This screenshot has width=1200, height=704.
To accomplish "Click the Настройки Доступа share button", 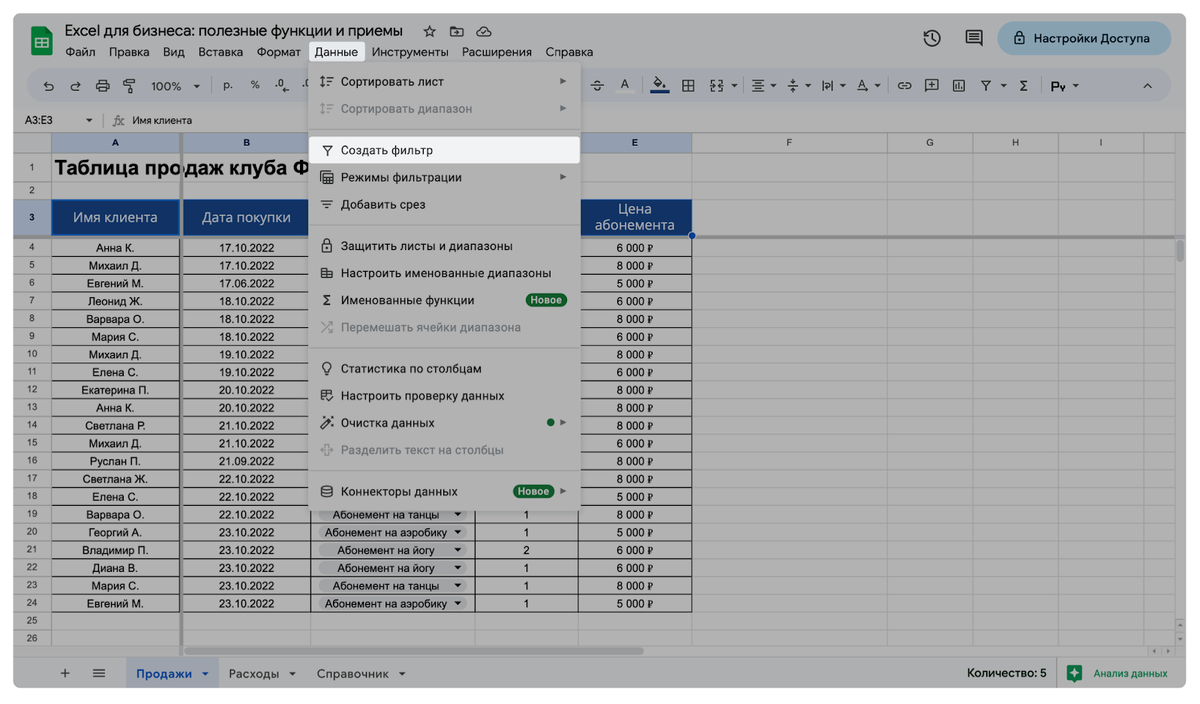I will pos(1084,38).
